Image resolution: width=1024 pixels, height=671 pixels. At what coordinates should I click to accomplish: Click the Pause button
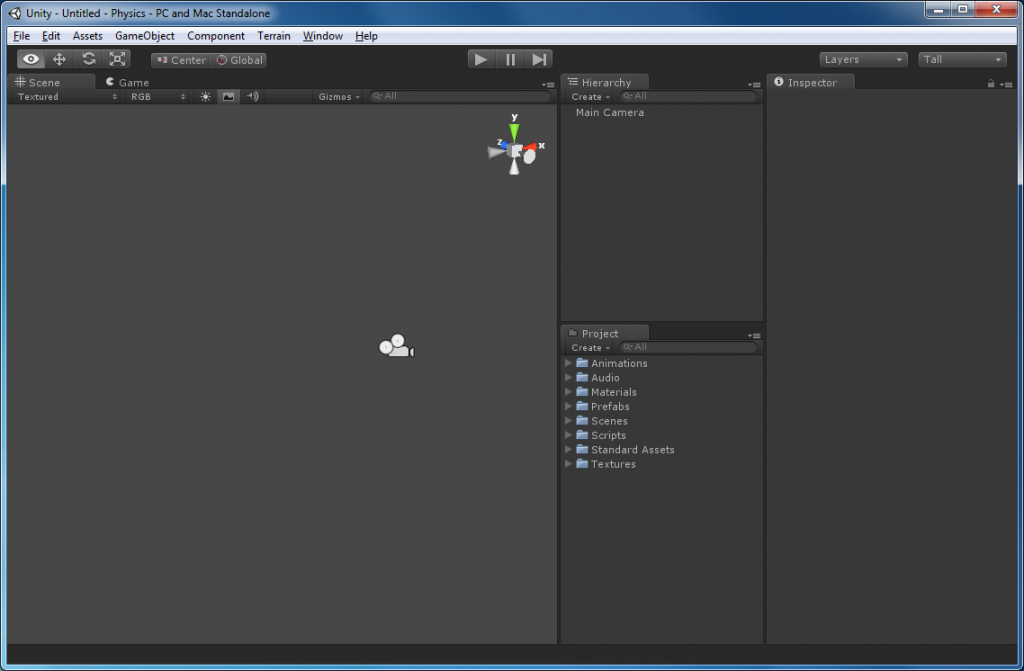[x=510, y=59]
